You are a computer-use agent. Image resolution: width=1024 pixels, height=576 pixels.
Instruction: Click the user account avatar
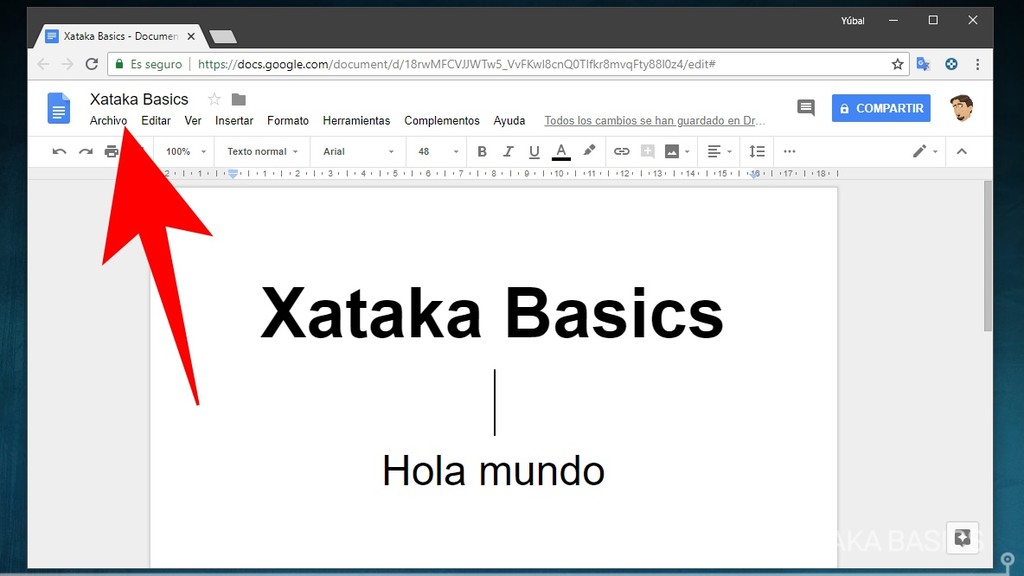tap(961, 108)
